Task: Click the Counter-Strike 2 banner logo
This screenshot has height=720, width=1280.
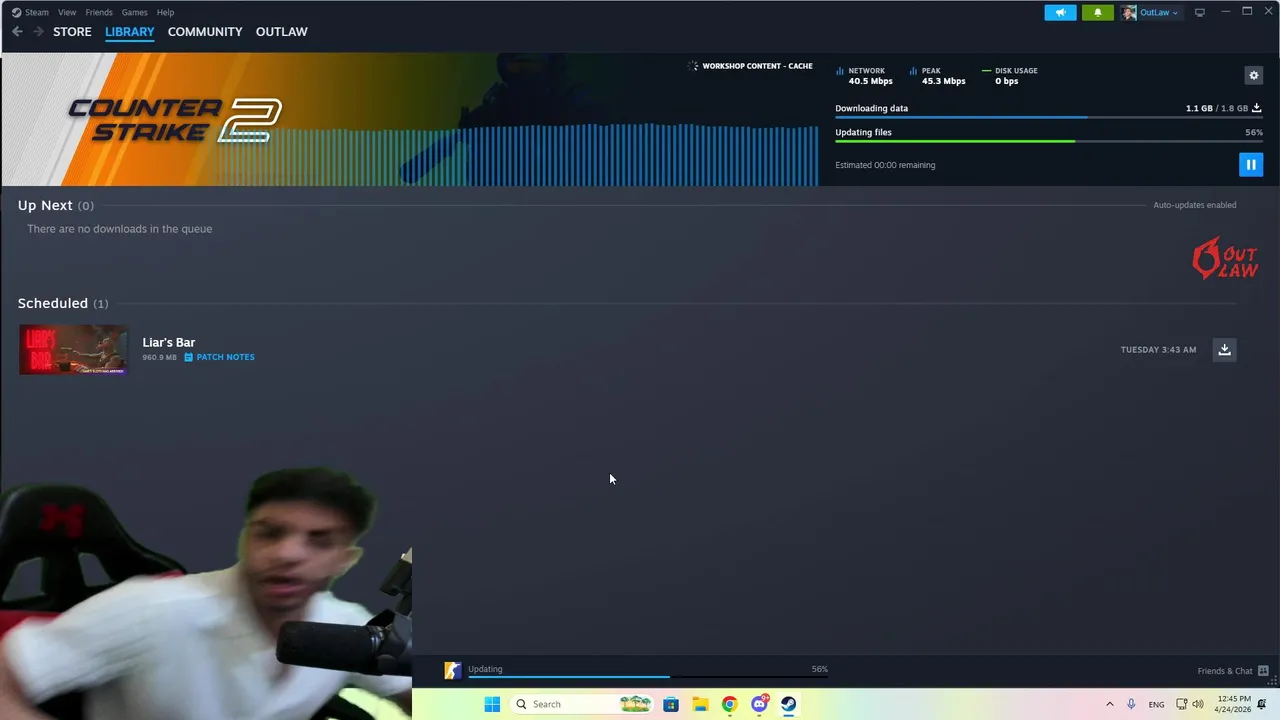Action: pos(175,120)
